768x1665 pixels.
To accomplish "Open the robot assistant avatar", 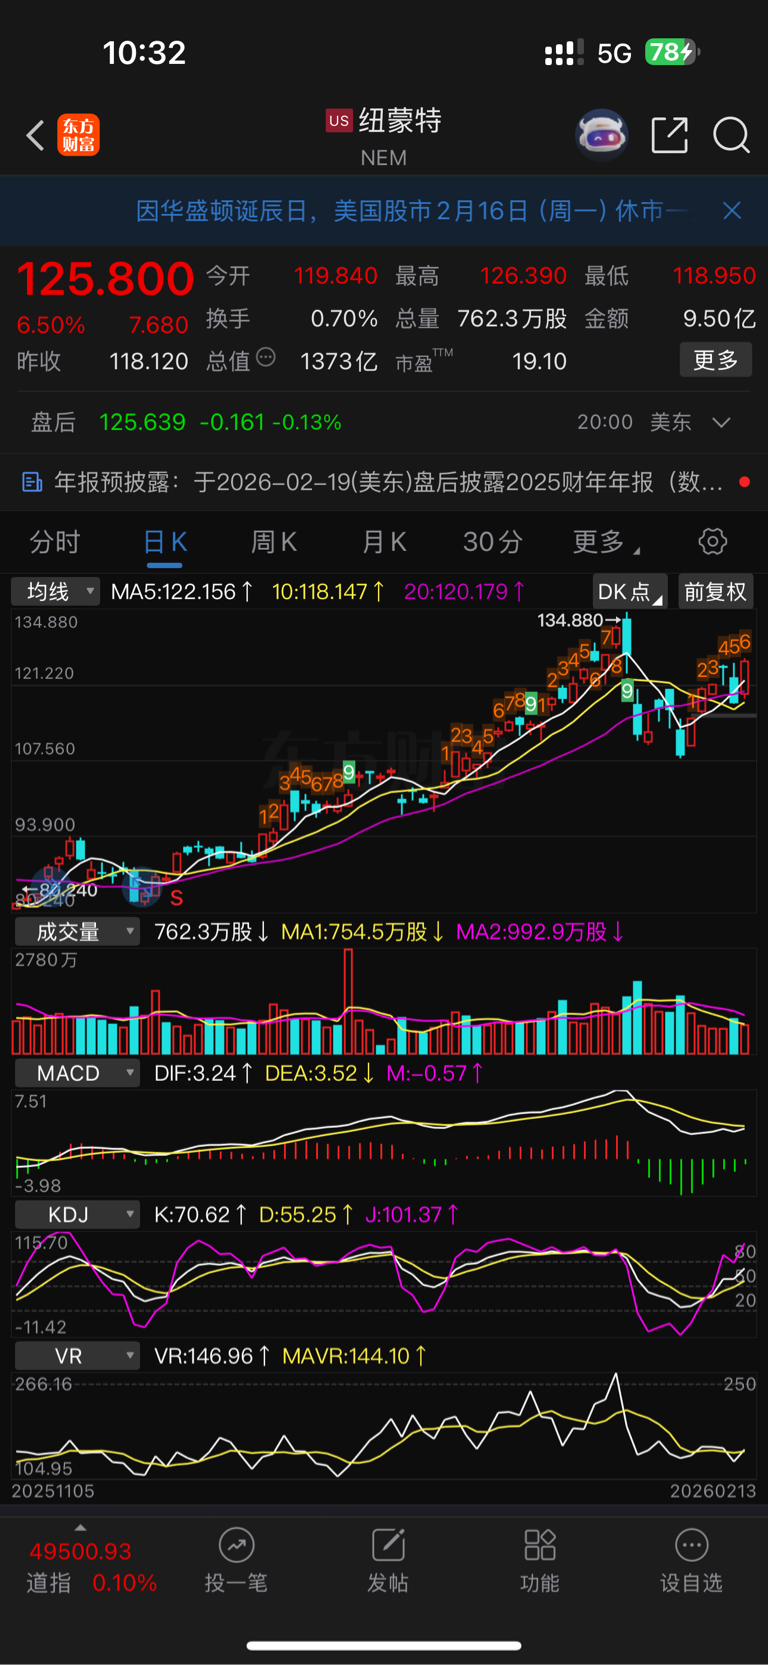I will pyautogui.click(x=601, y=134).
